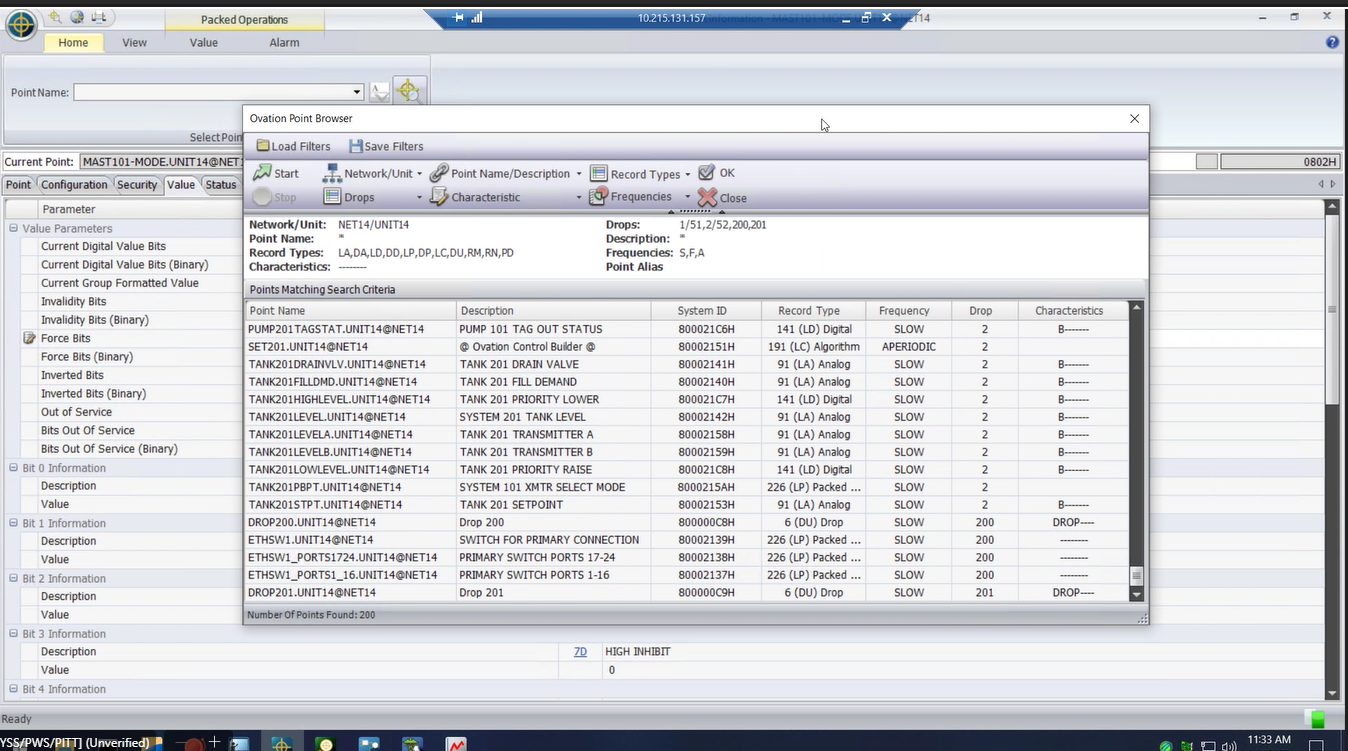
Task: Collapse the Bit 1 Information group
Action: [x=14, y=523]
